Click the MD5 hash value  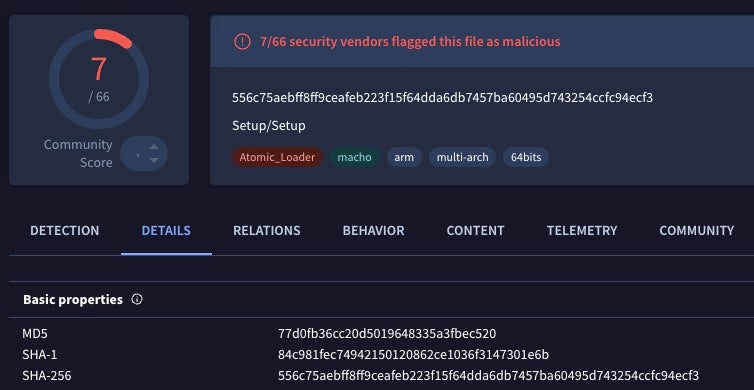[387, 333]
